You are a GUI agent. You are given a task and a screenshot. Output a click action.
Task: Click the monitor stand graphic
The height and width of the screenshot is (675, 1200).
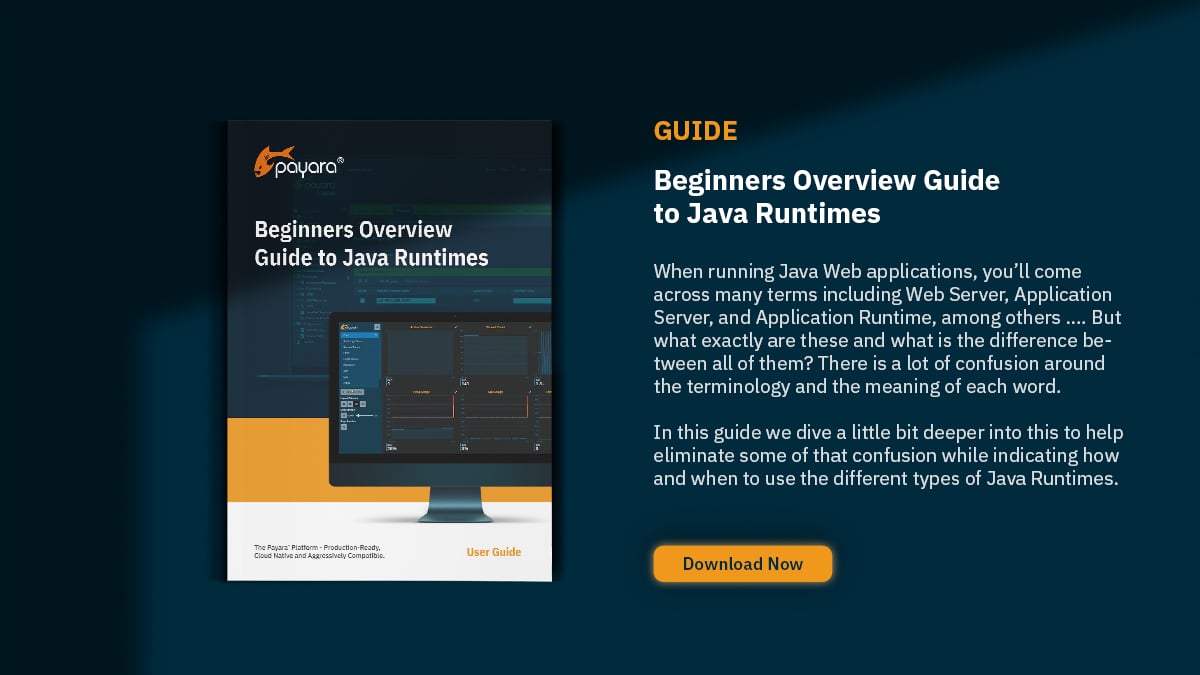click(x=456, y=506)
